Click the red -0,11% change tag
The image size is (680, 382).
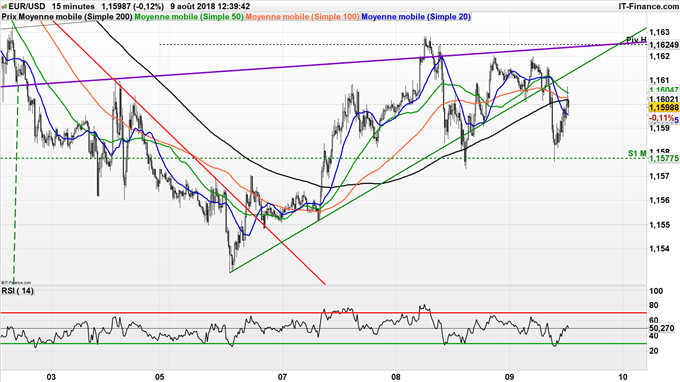[x=662, y=118]
